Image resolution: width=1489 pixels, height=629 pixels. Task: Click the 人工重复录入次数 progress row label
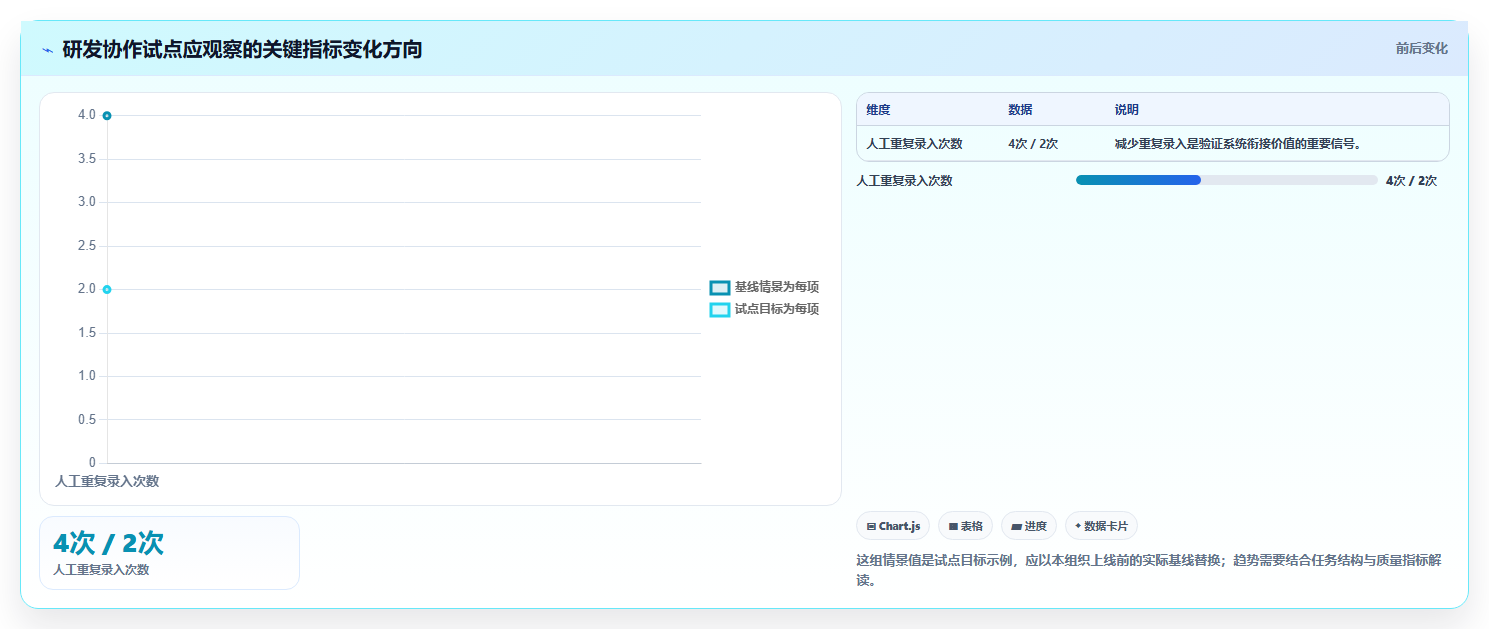[x=904, y=181]
